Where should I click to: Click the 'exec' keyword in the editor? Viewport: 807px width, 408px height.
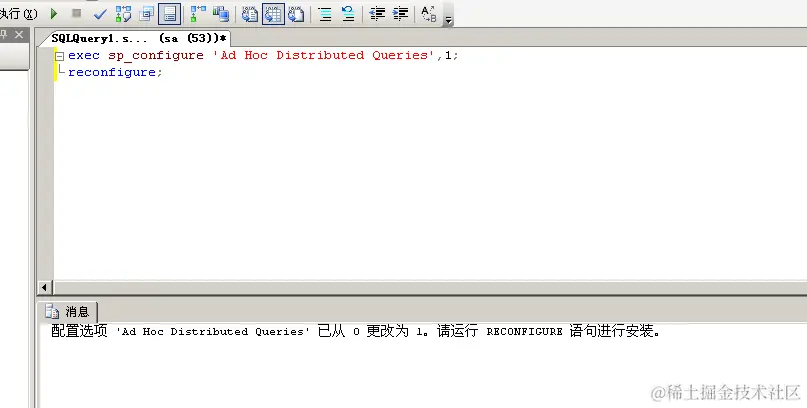pos(84,55)
